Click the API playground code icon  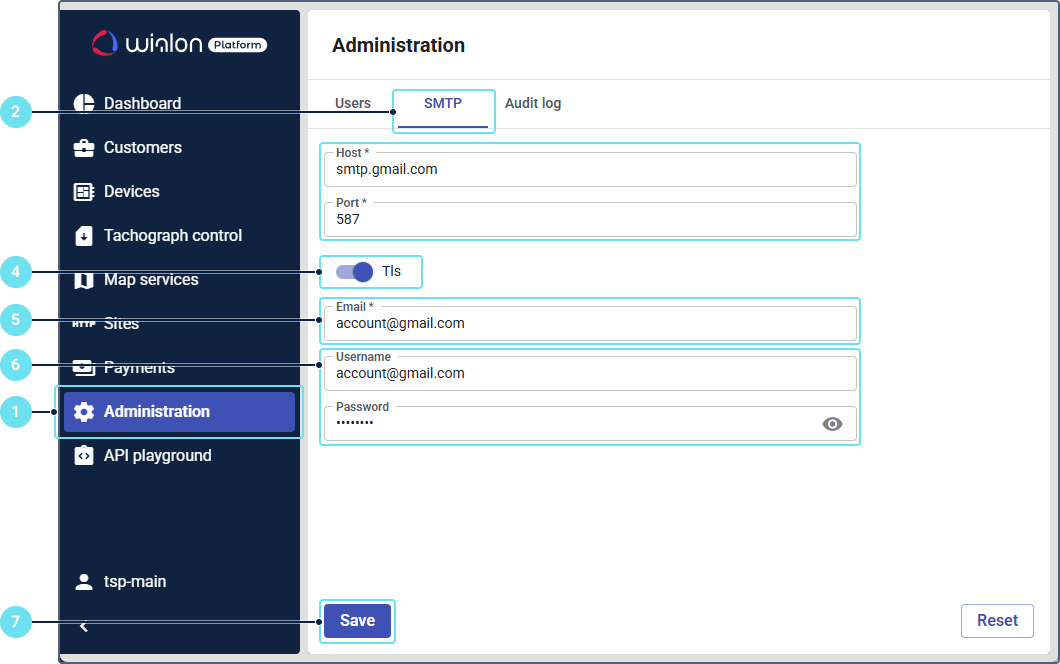[84, 456]
